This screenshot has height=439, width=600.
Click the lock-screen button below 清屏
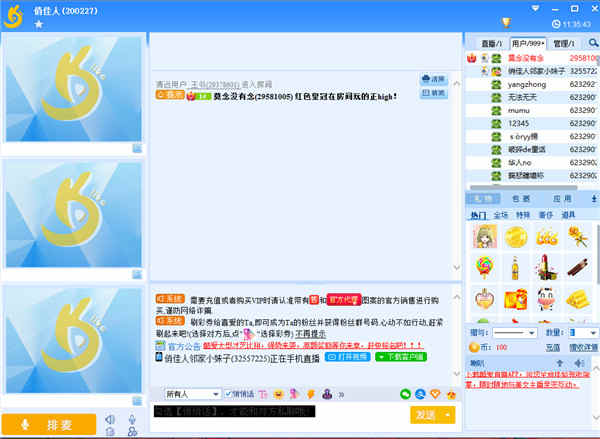[x=434, y=93]
